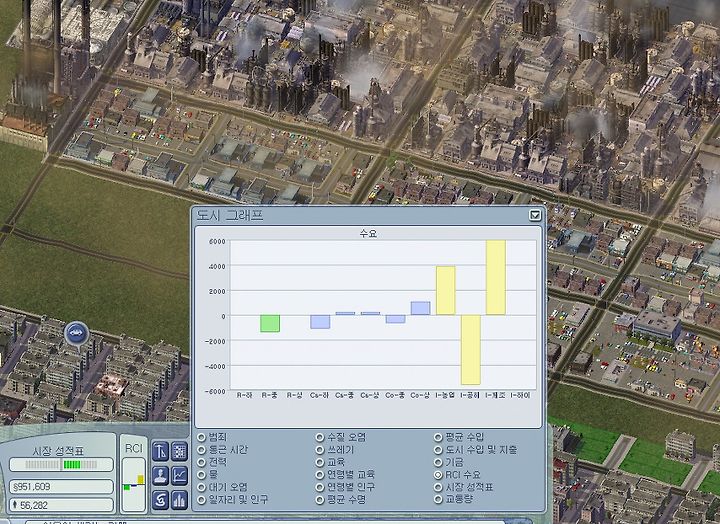Click the R-하 axis label

click(244, 395)
